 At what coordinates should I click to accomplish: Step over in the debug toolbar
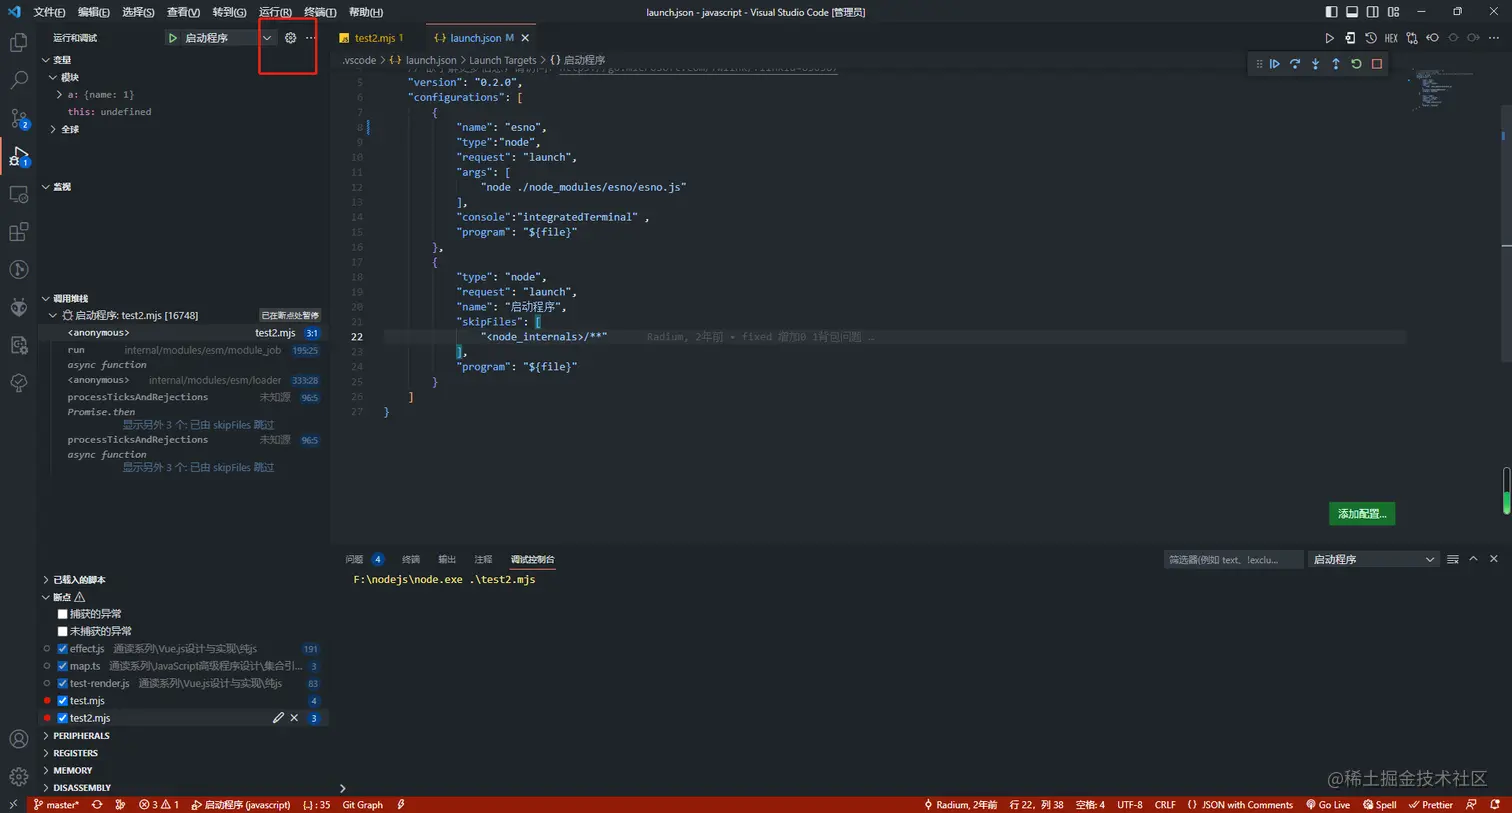point(1295,64)
